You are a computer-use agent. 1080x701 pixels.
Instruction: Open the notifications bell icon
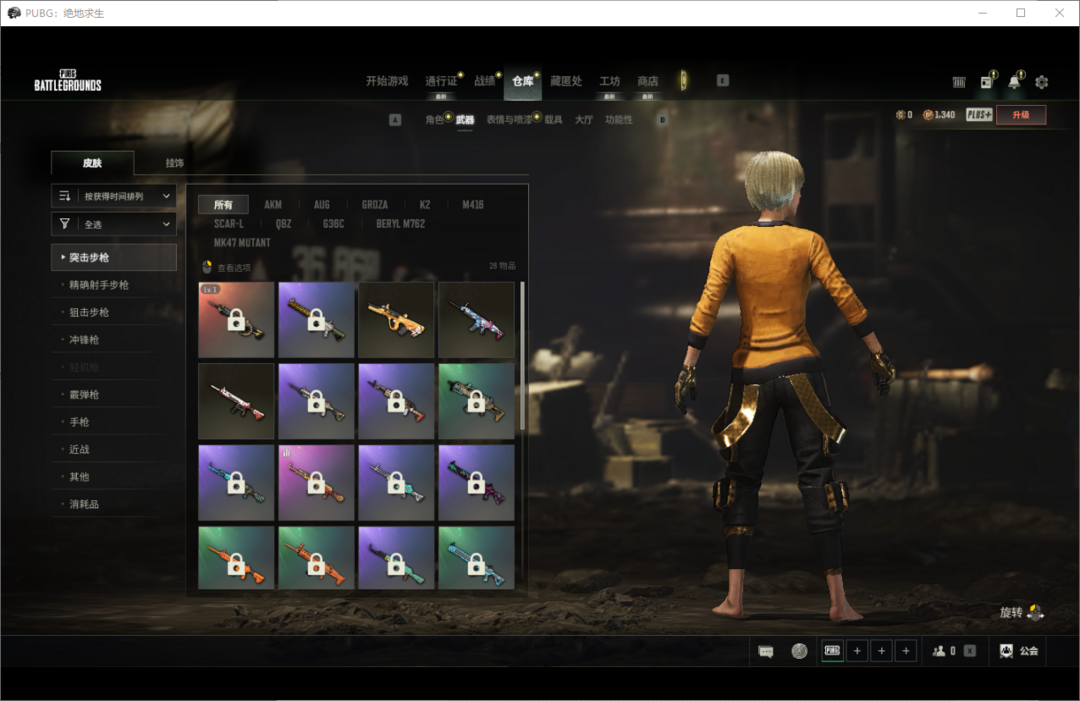[x=1014, y=82]
